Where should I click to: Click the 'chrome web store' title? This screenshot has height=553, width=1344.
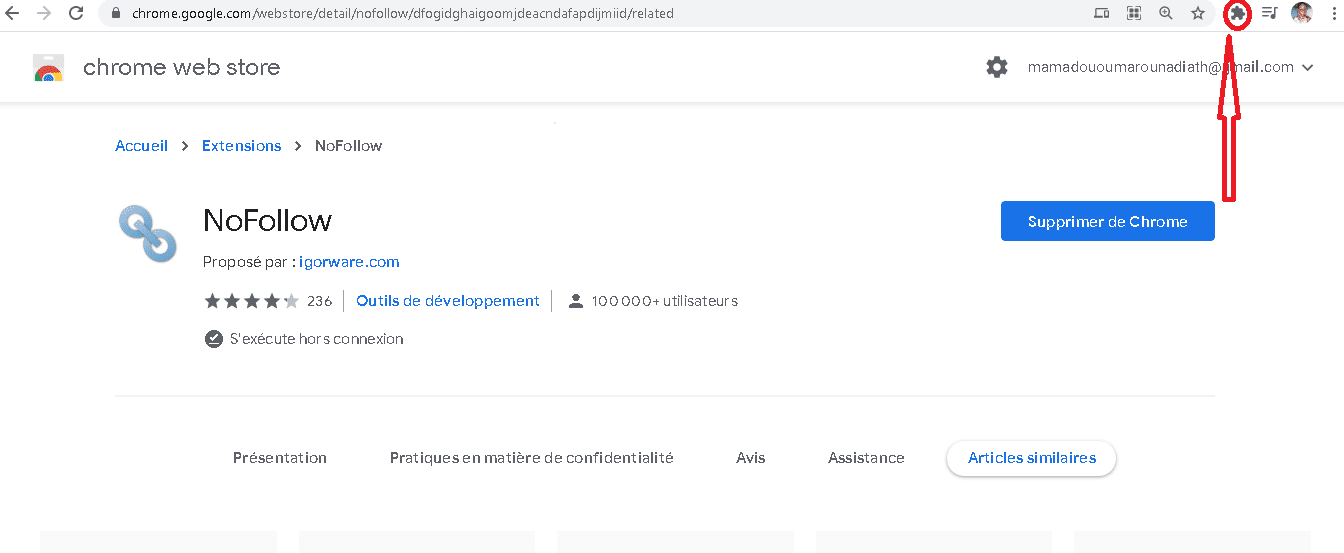pyautogui.click(x=182, y=68)
